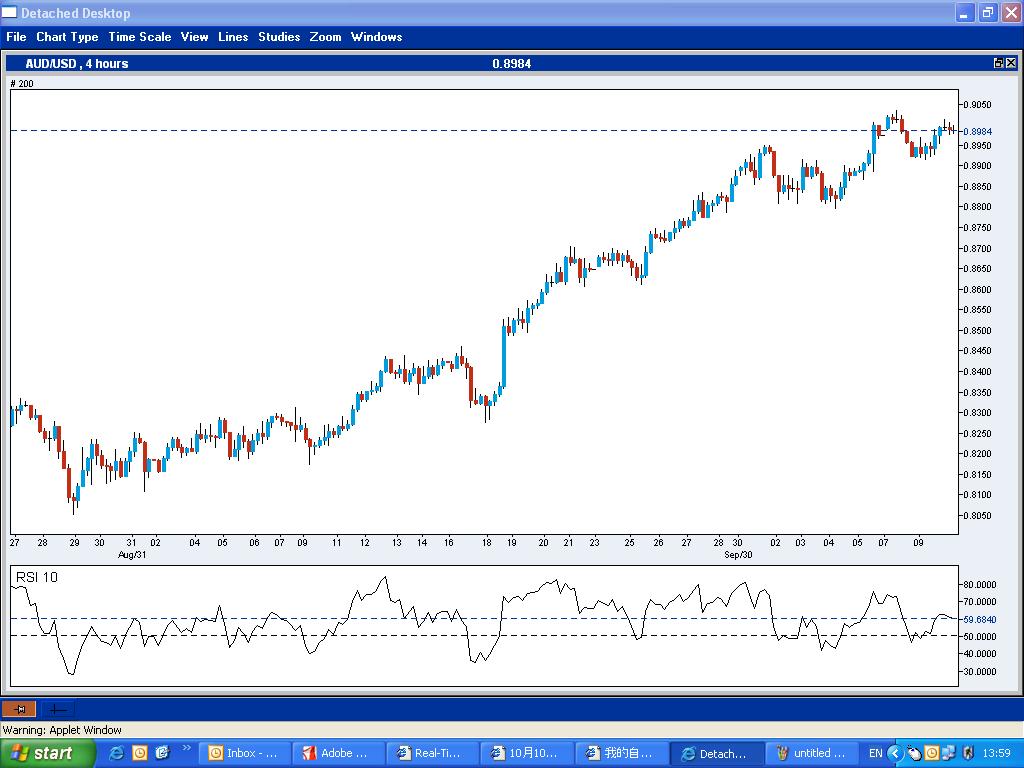Click the Aug/31 date label
This screenshot has width=1024, height=768.
coord(132,554)
